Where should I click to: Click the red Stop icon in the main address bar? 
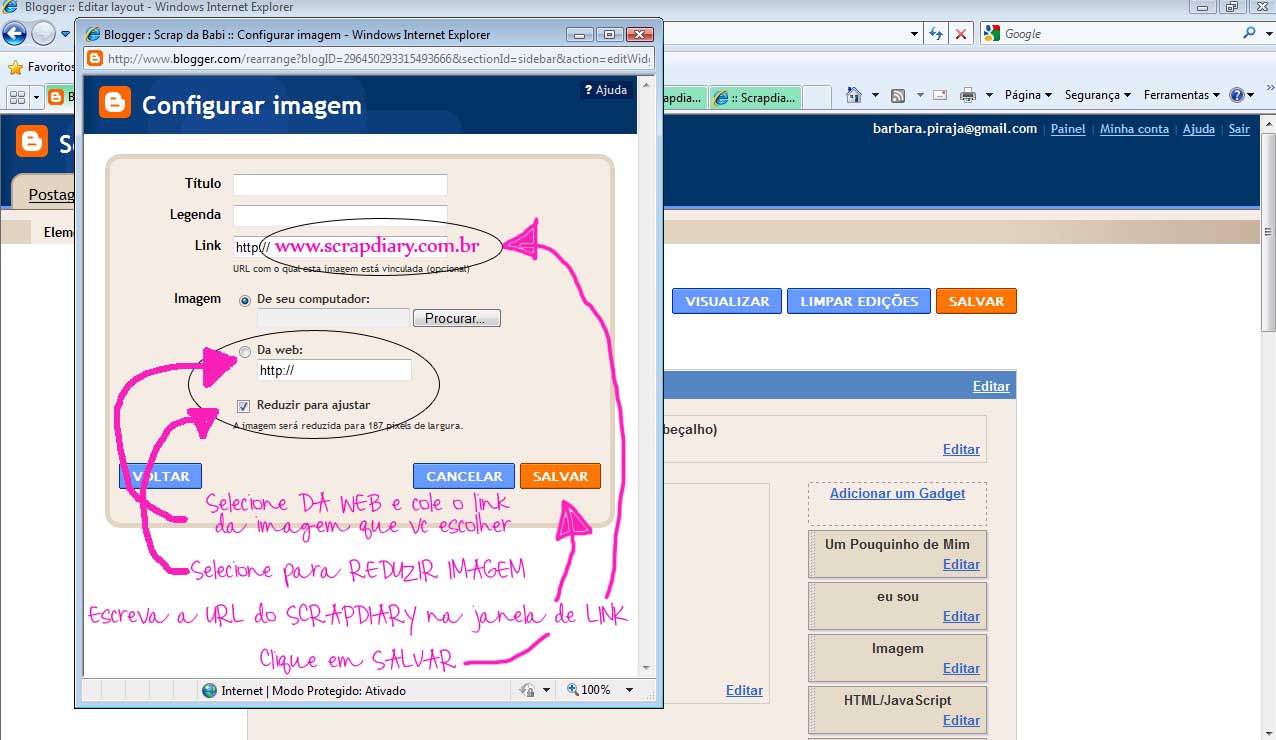pyautogui.click(x=961, y=34)
